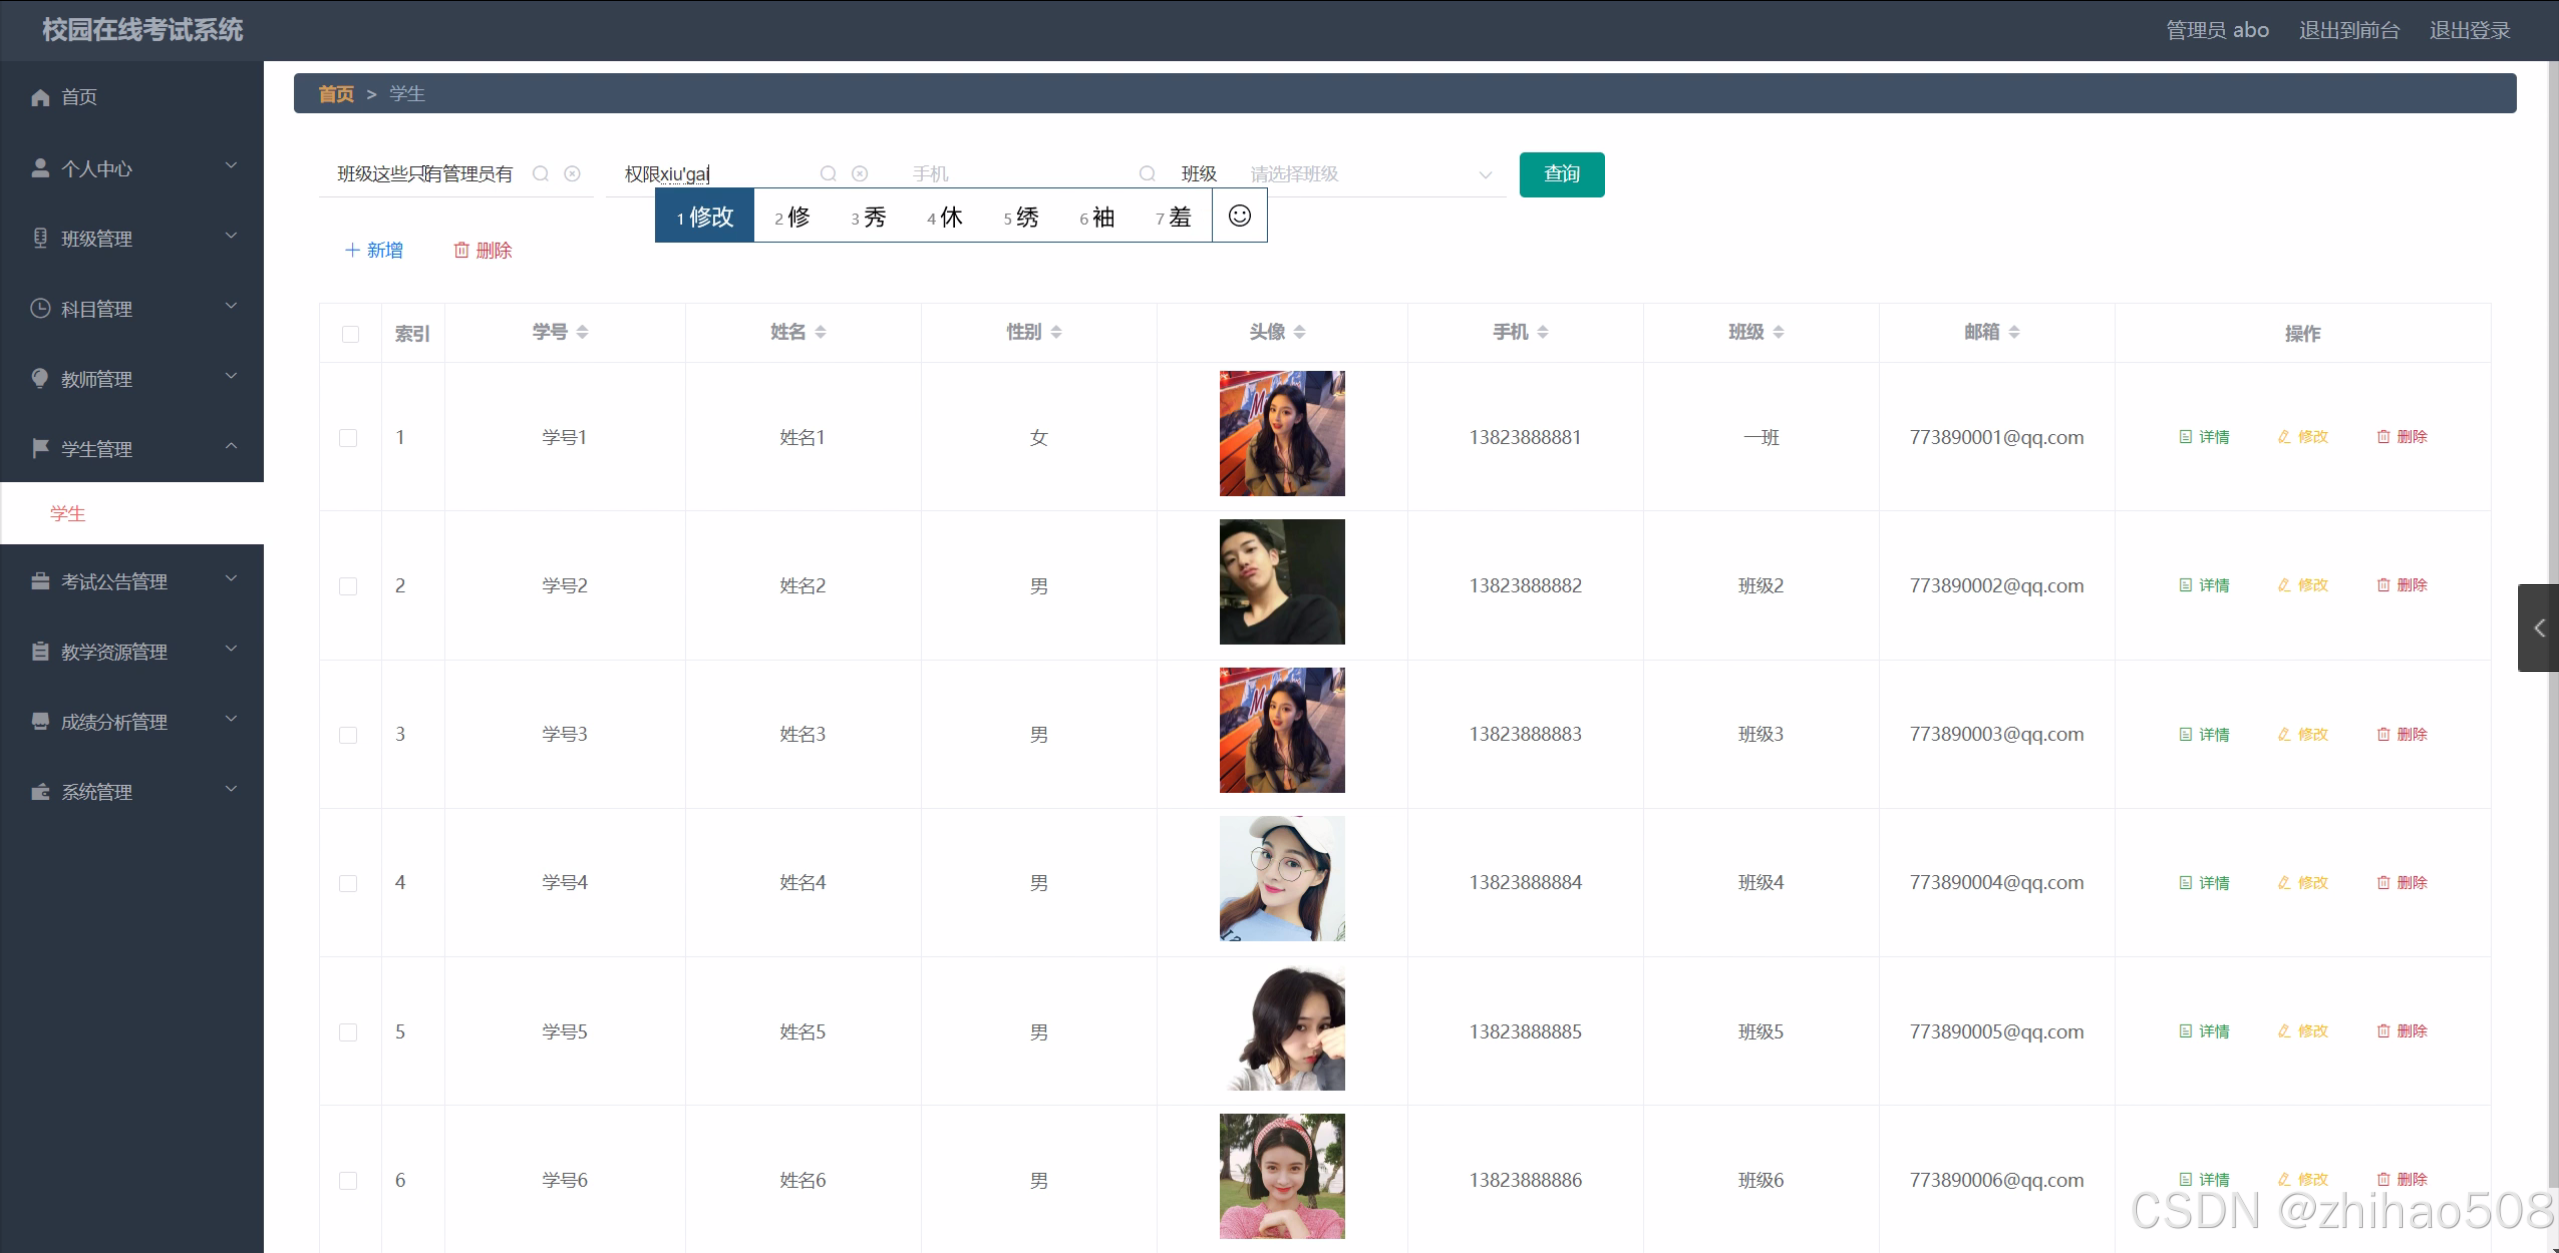Click the delete trash icon for row 学号1
2559x1253 pixels.
click(2383, 437)
